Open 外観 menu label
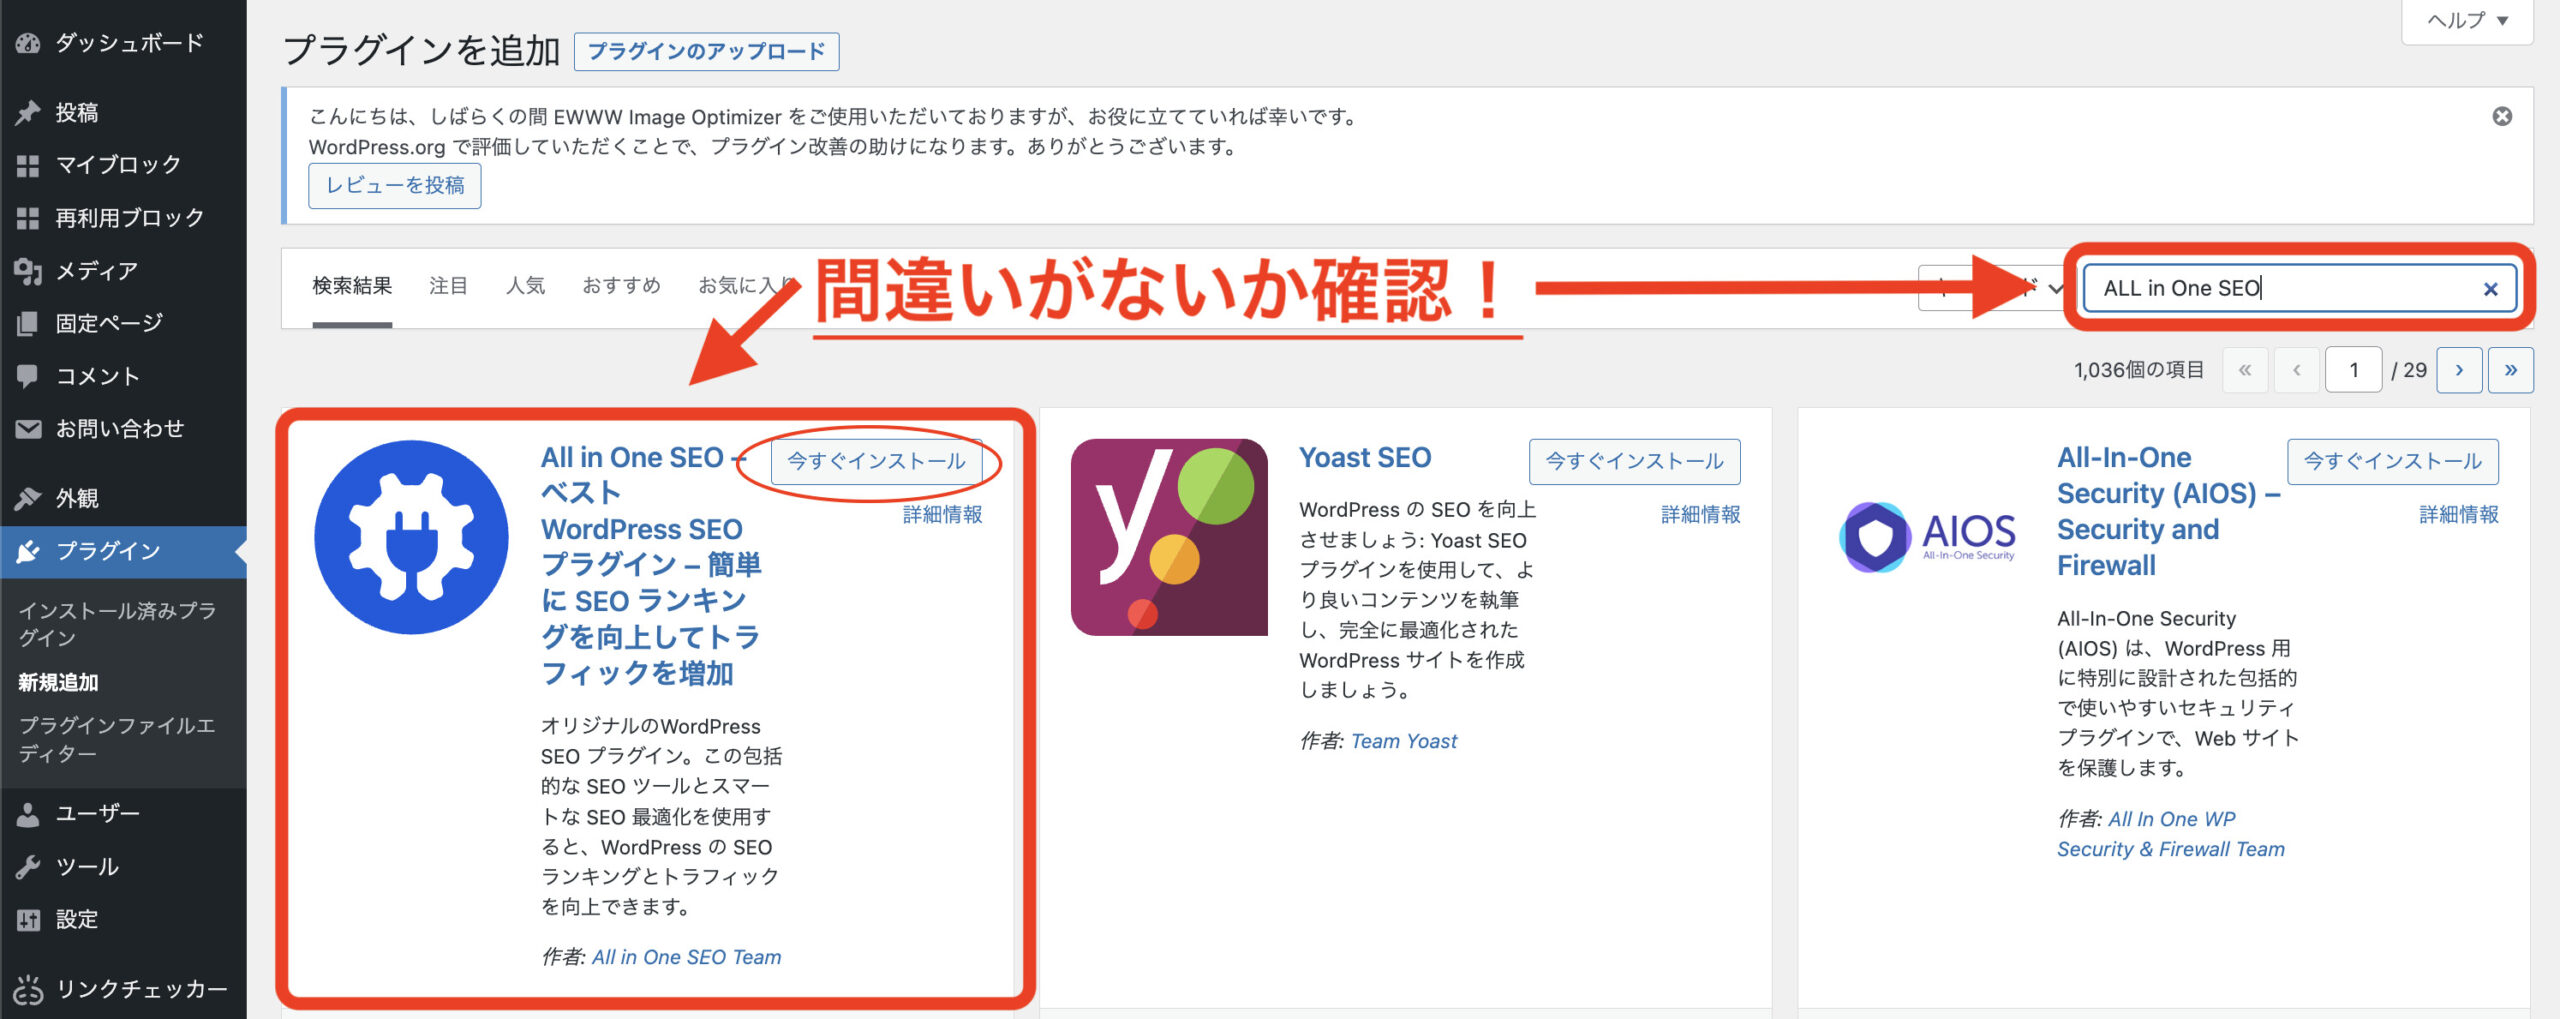Viewport: 2560px width, 1019px height. click(x=77, y=498)
